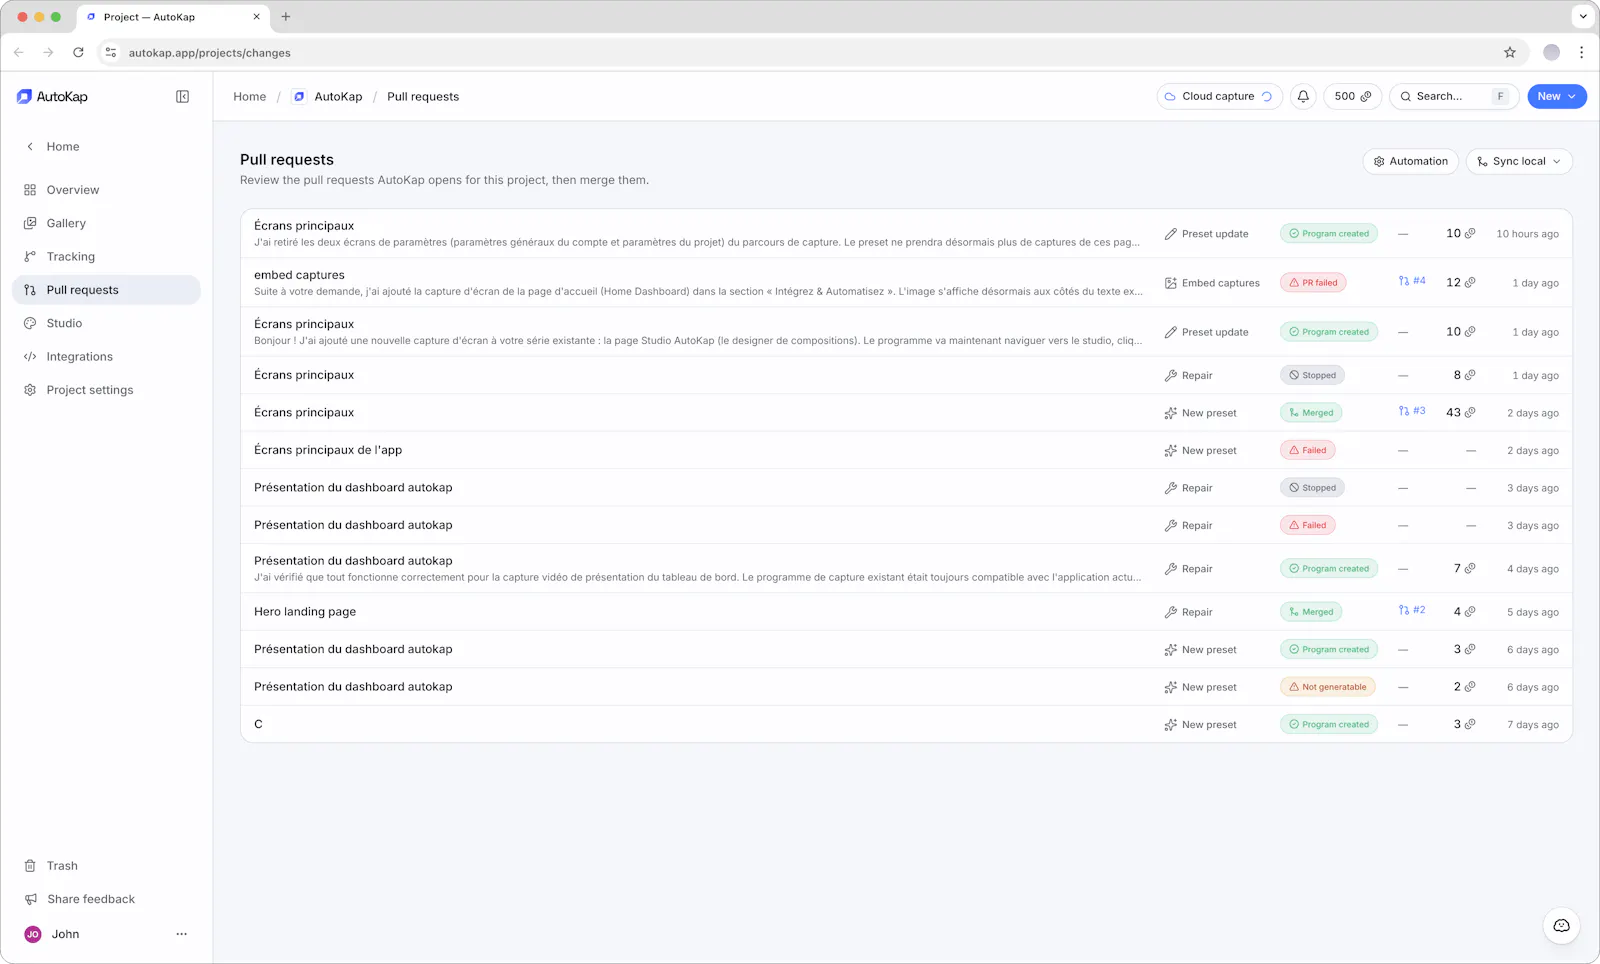
Task: Reload the page in the browser
Action: tap(78, 52)
